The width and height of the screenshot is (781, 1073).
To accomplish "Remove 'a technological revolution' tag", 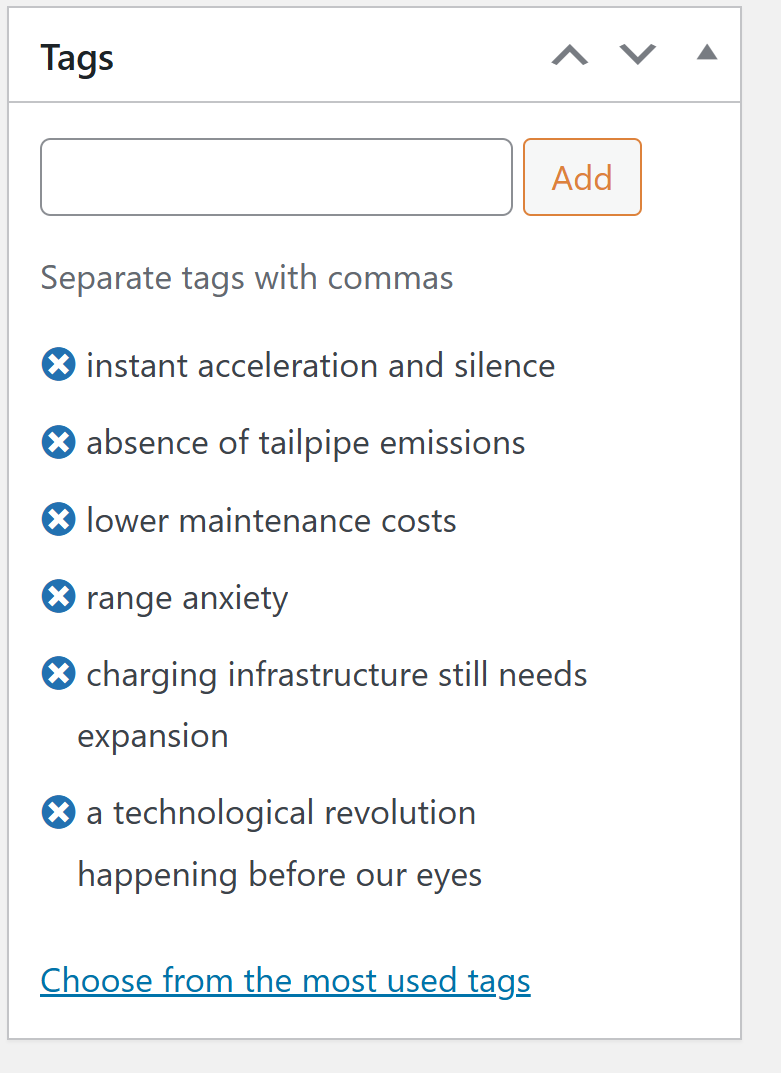I will click(58, 812).
